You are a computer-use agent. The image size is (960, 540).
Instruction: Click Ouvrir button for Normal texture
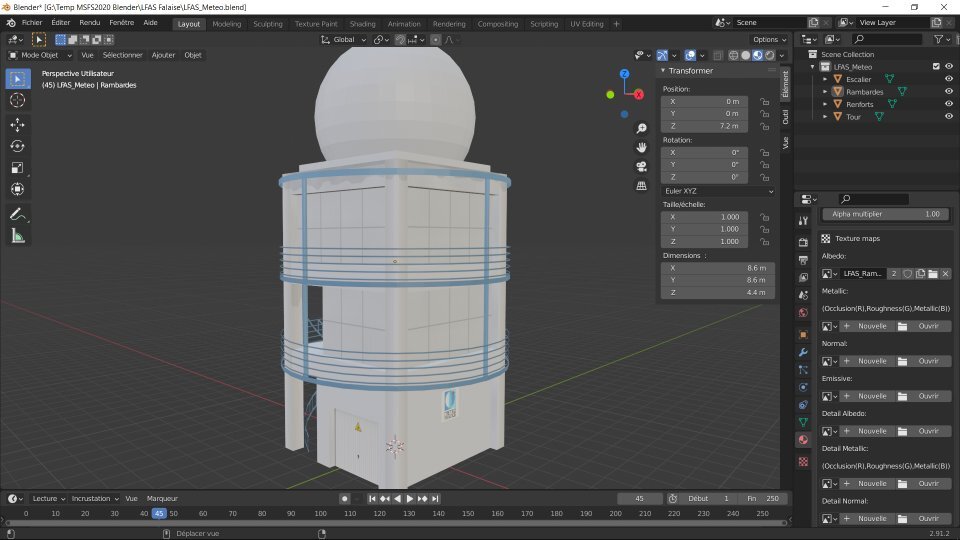click(923, 361)
